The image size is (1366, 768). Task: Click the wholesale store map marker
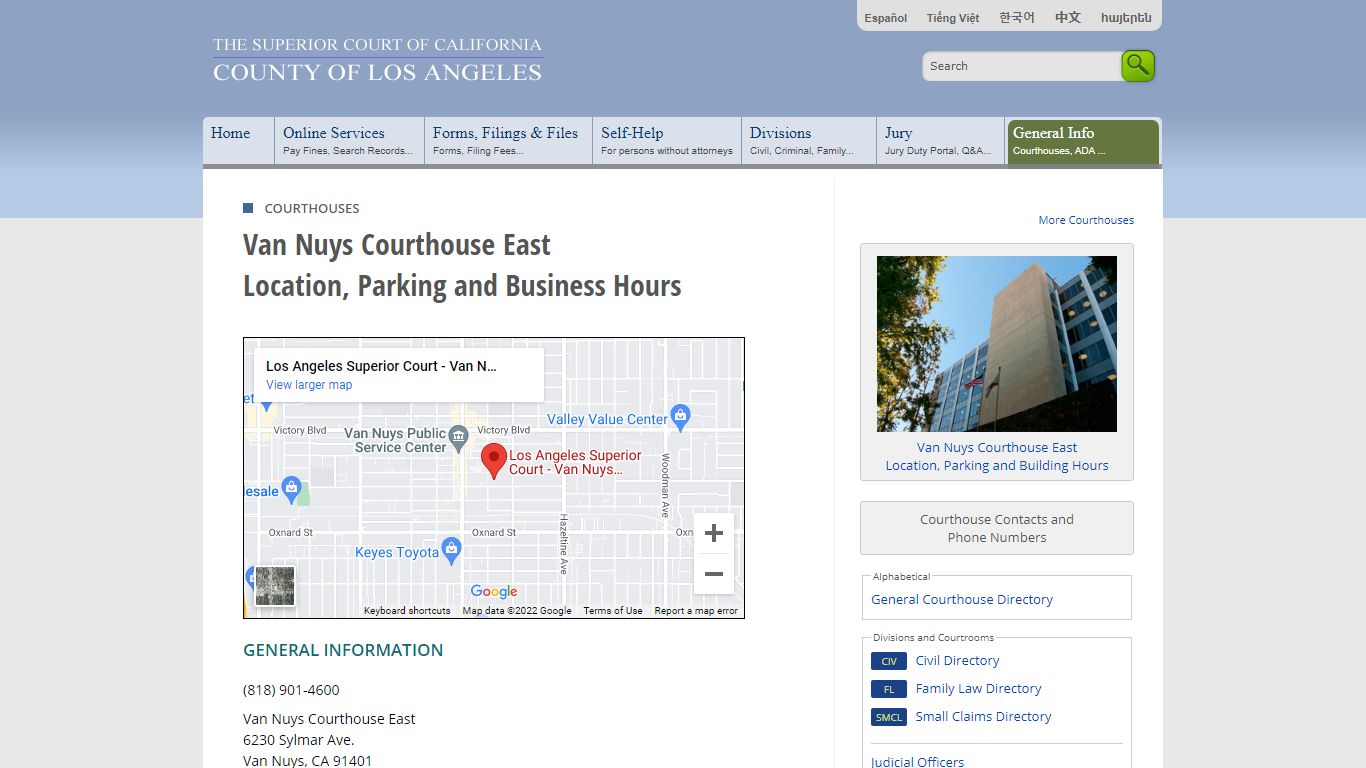pyautogui.click(x=291, y=488)
